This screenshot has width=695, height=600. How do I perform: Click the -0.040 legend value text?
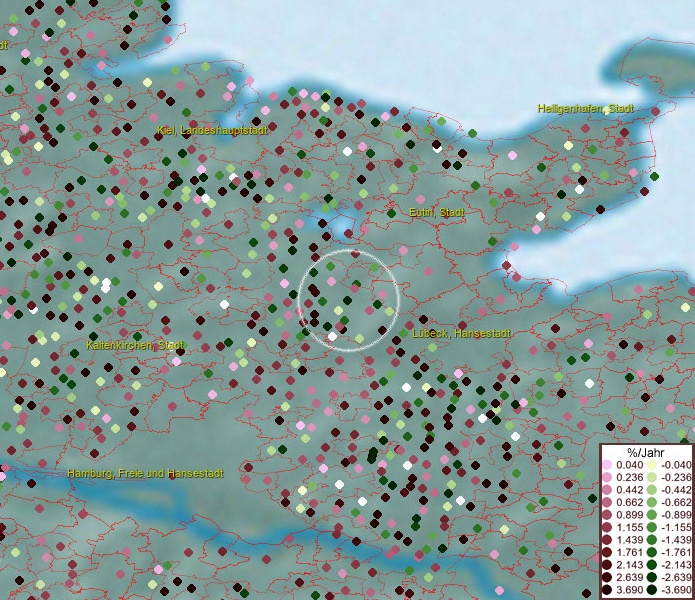point(676,465)
